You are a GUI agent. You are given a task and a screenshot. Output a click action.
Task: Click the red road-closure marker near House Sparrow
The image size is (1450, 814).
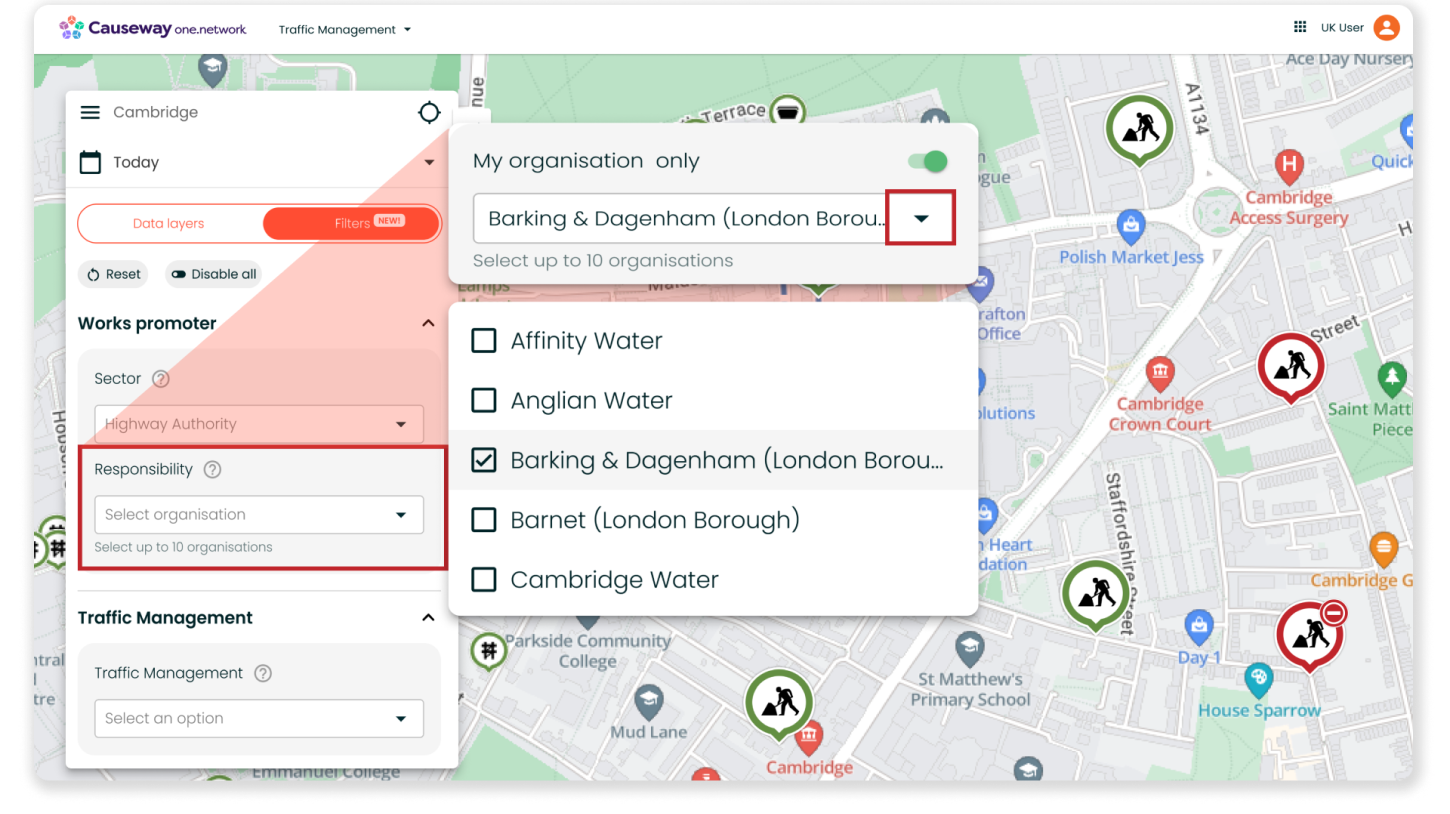click(1310, 635)
